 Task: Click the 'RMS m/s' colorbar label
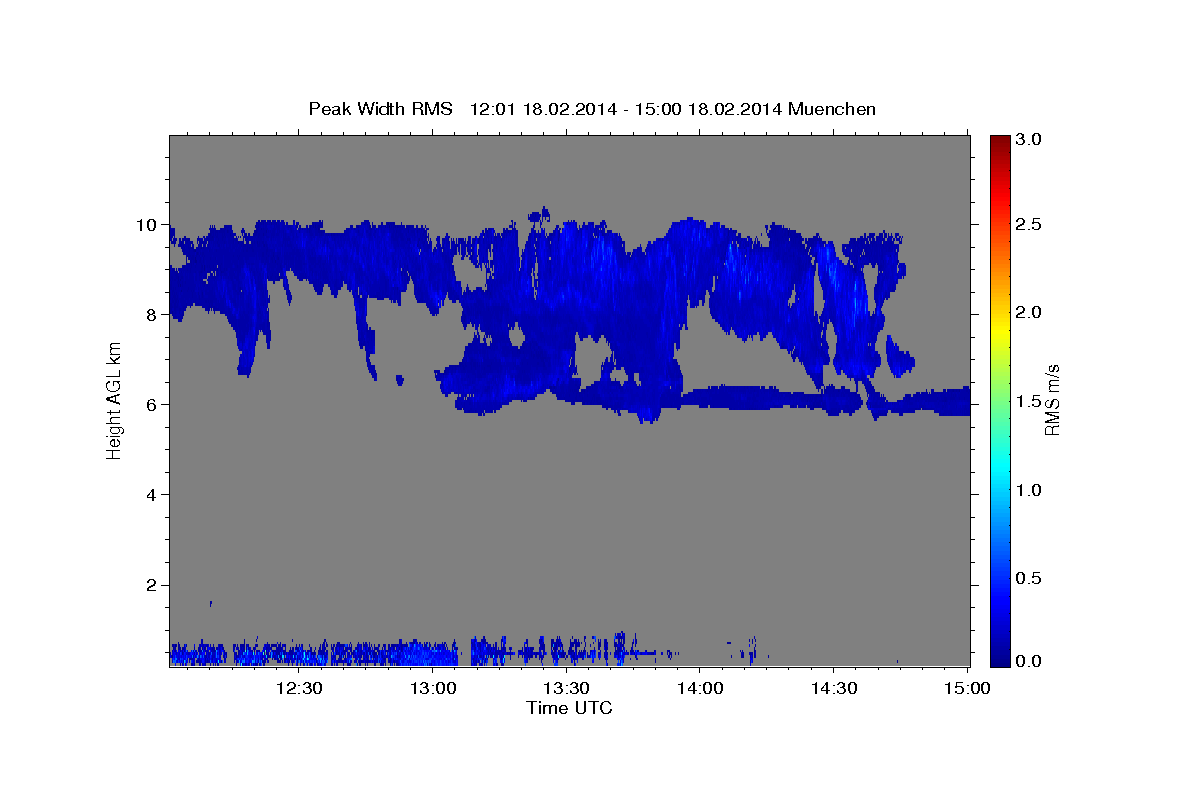click(1052, 401)
